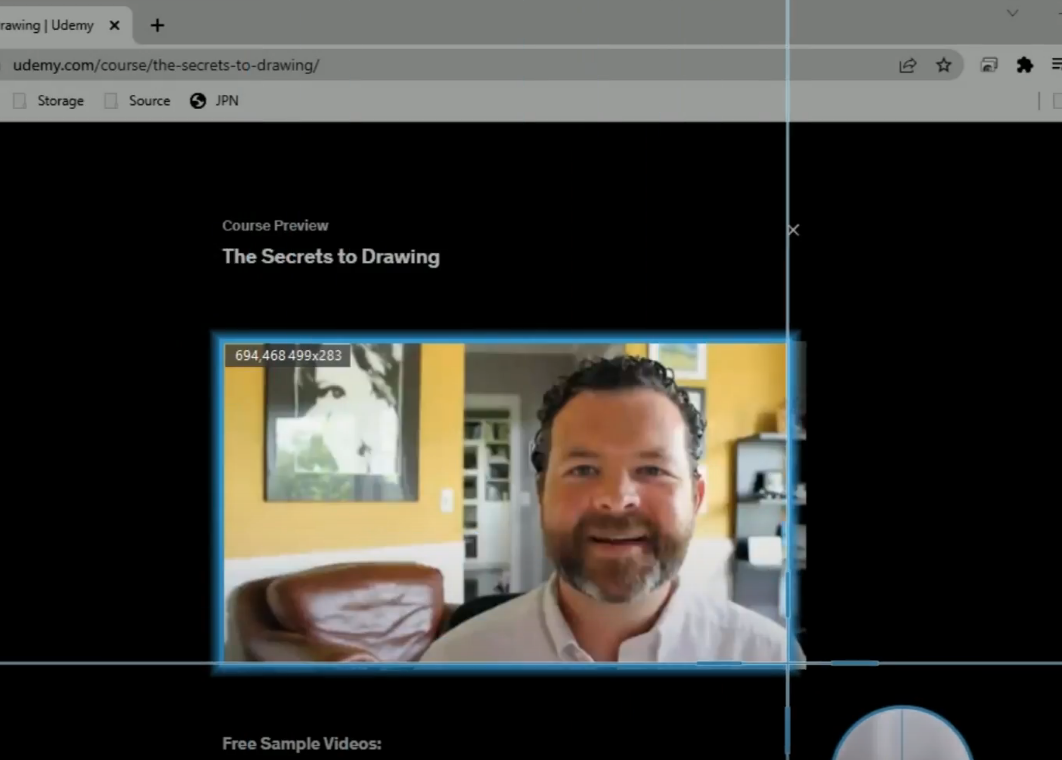The width and height of the screenshot is (1062, 760).
Task: Click the course title The Secrets to Drawing
Action: click(x=331, y=257)
